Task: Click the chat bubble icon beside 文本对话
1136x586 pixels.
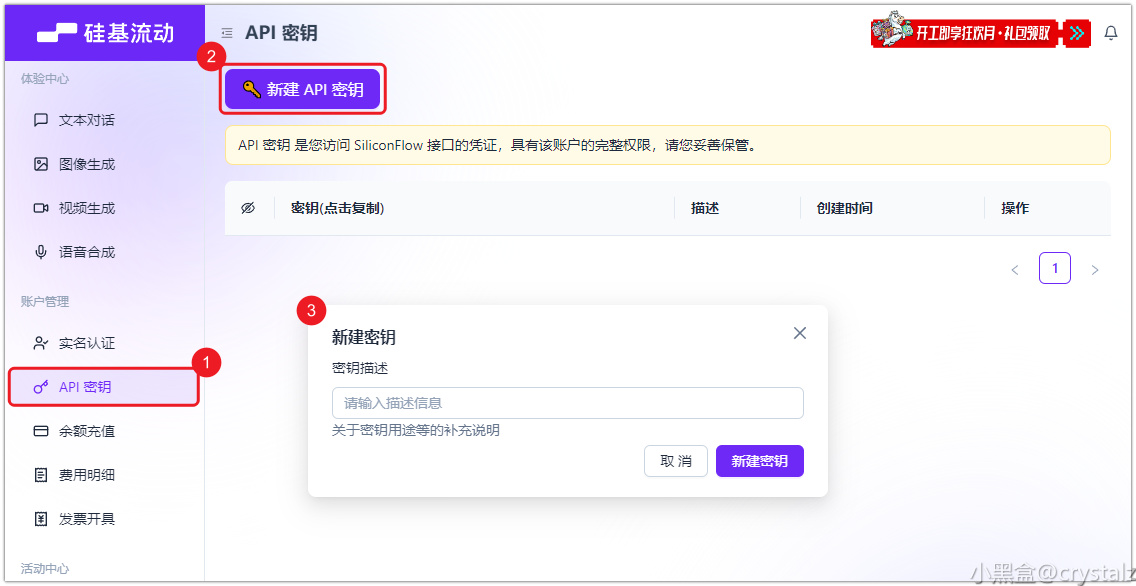Action: [x=41, y=120]
